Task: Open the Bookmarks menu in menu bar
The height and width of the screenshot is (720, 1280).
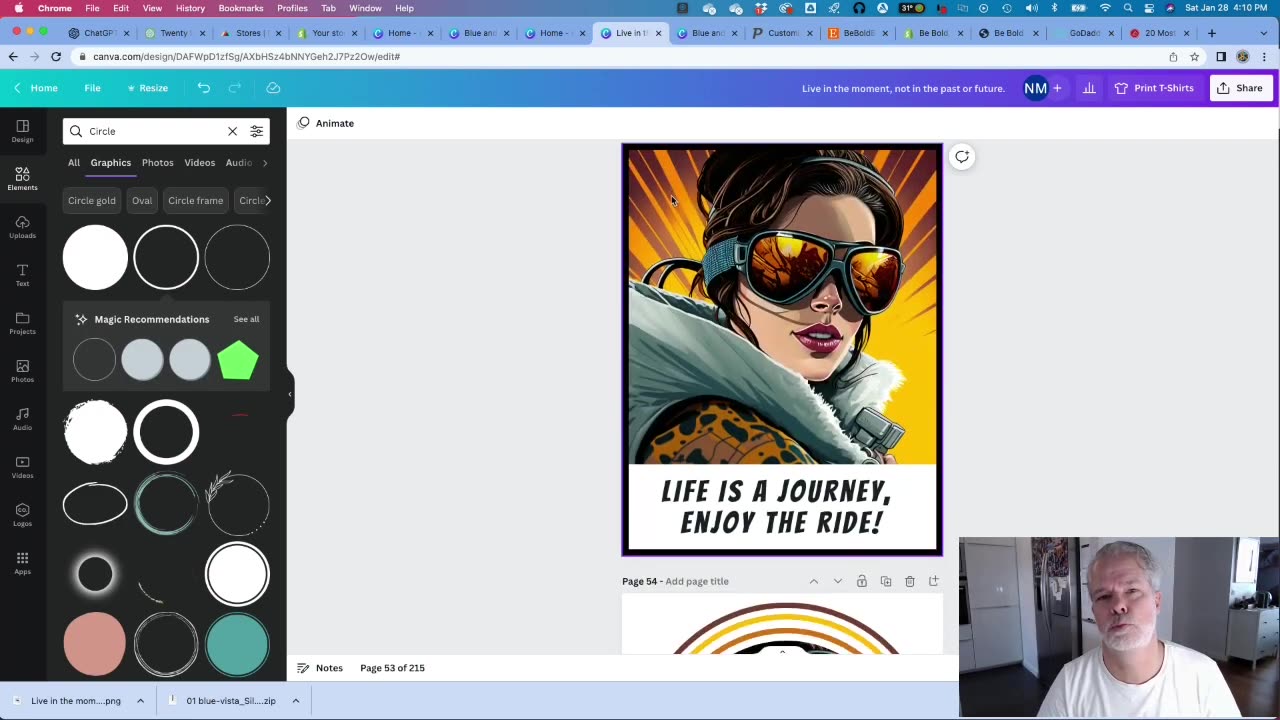Action: (x=241, y=8)
